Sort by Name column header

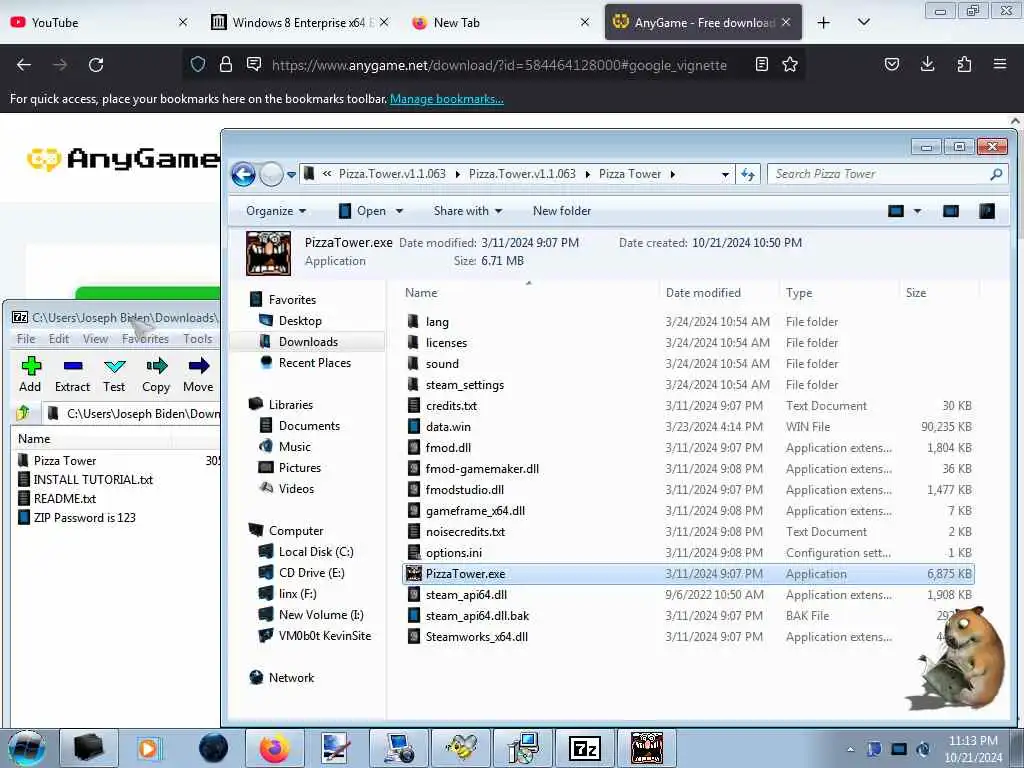pyautogui.click(x=529, y=293)
